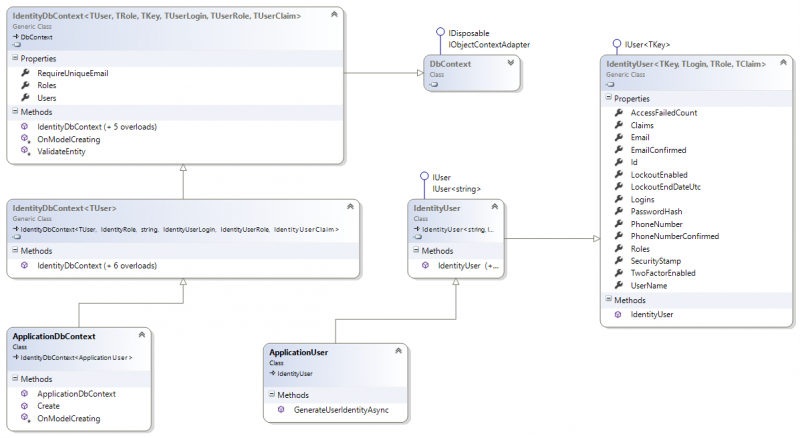The image size is (800, 438).
Task: Select the OnModelCreating method in top IdentityDbContext
Action: (68, 139)
